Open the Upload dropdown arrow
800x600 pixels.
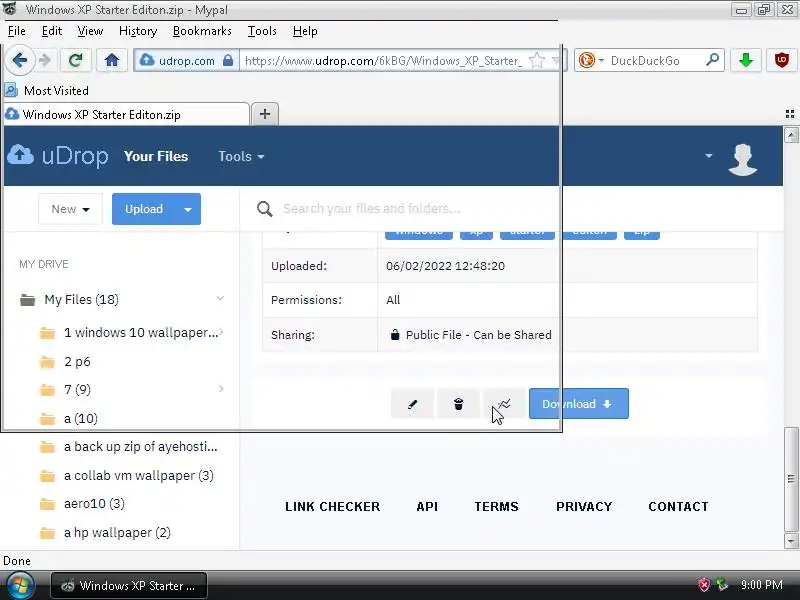tap(188, 209)
